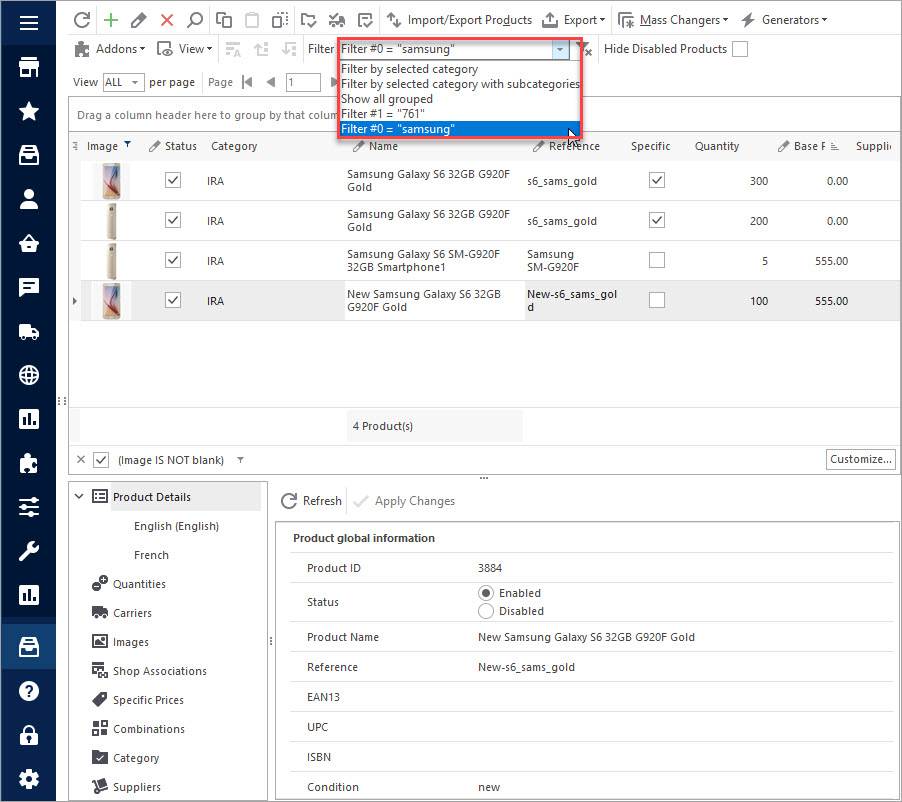902x802 pixels.
Task: Go to the first page with the arrow icon
Action: tap(247, 82)
